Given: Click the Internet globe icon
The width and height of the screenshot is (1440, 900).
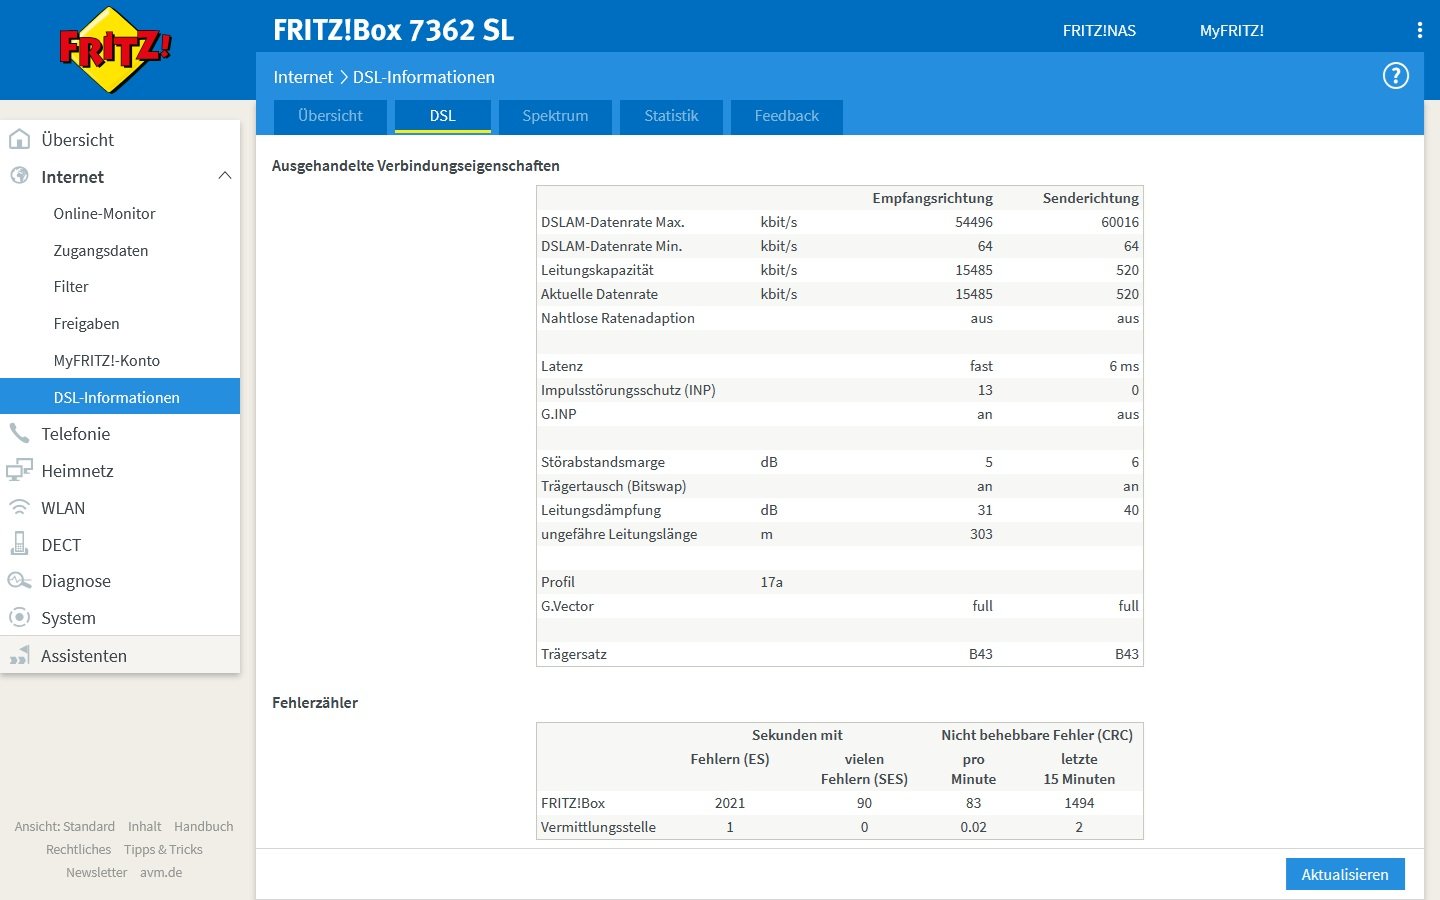Looking at the screenshot, I should [x=19, y=176].
